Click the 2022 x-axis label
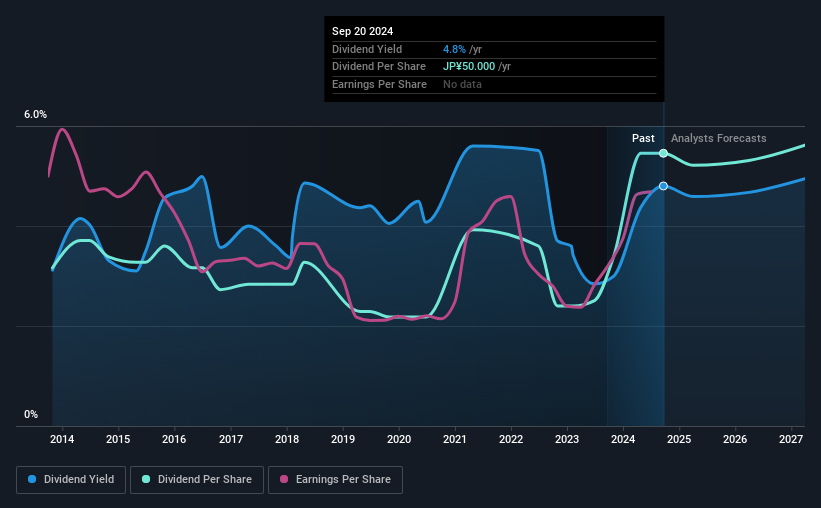Viewport: 821px width, 508px height. click(511, 439)
